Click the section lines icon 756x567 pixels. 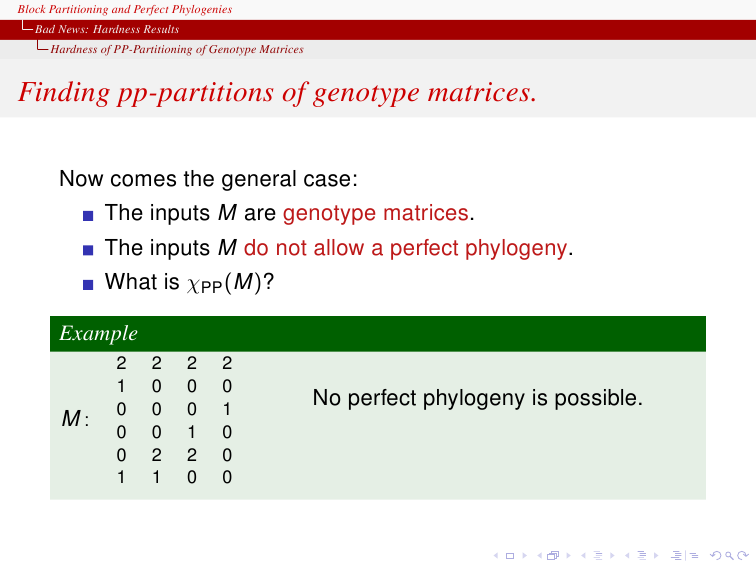pyautogui.click(x=642, y=555)
